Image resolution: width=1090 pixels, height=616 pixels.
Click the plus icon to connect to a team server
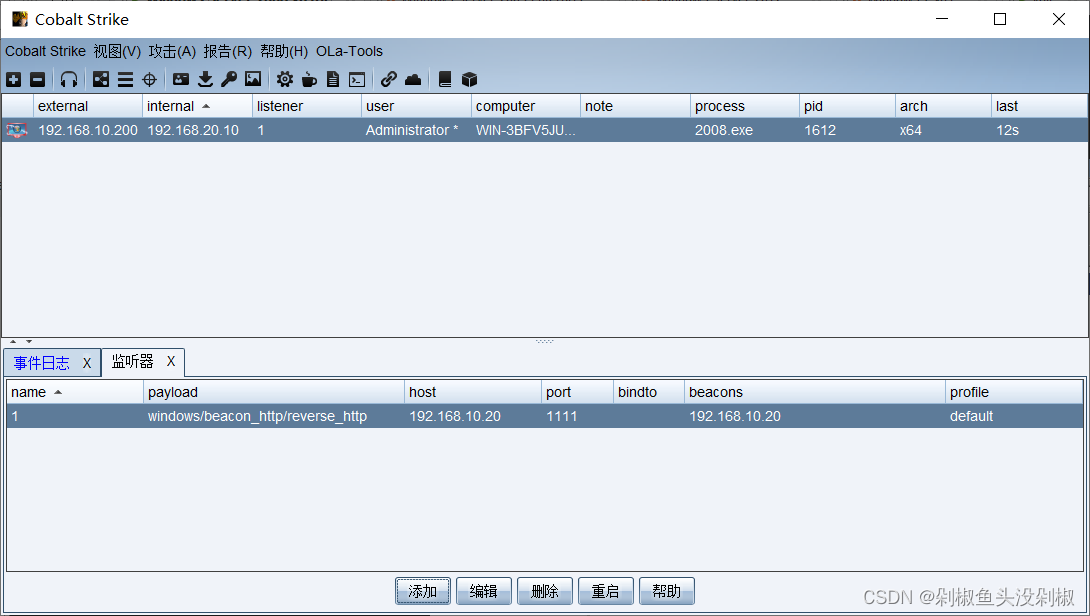[13, 79]
